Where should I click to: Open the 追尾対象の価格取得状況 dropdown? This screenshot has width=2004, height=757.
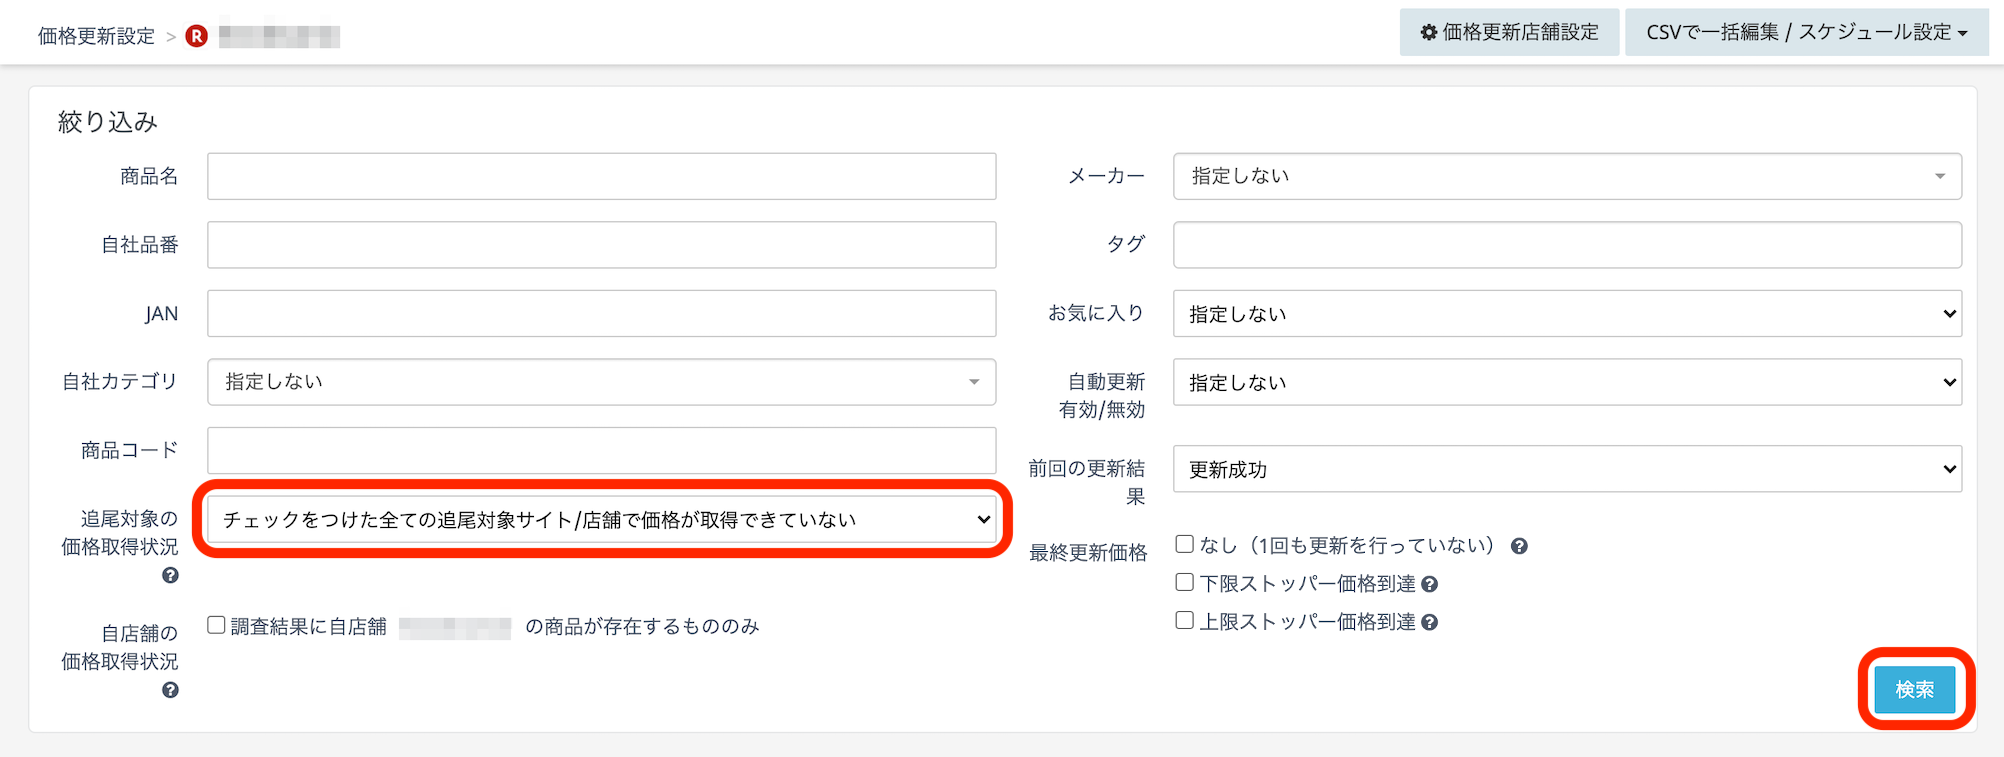(601, 519)
